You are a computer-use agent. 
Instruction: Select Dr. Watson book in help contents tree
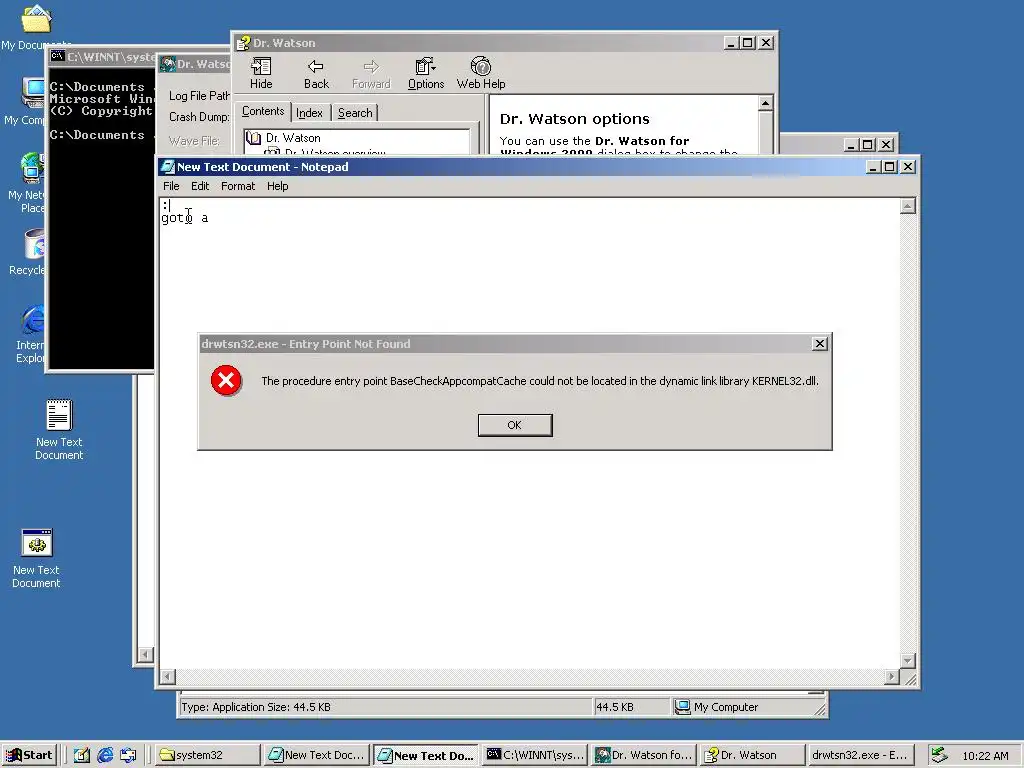coord(293,138)
